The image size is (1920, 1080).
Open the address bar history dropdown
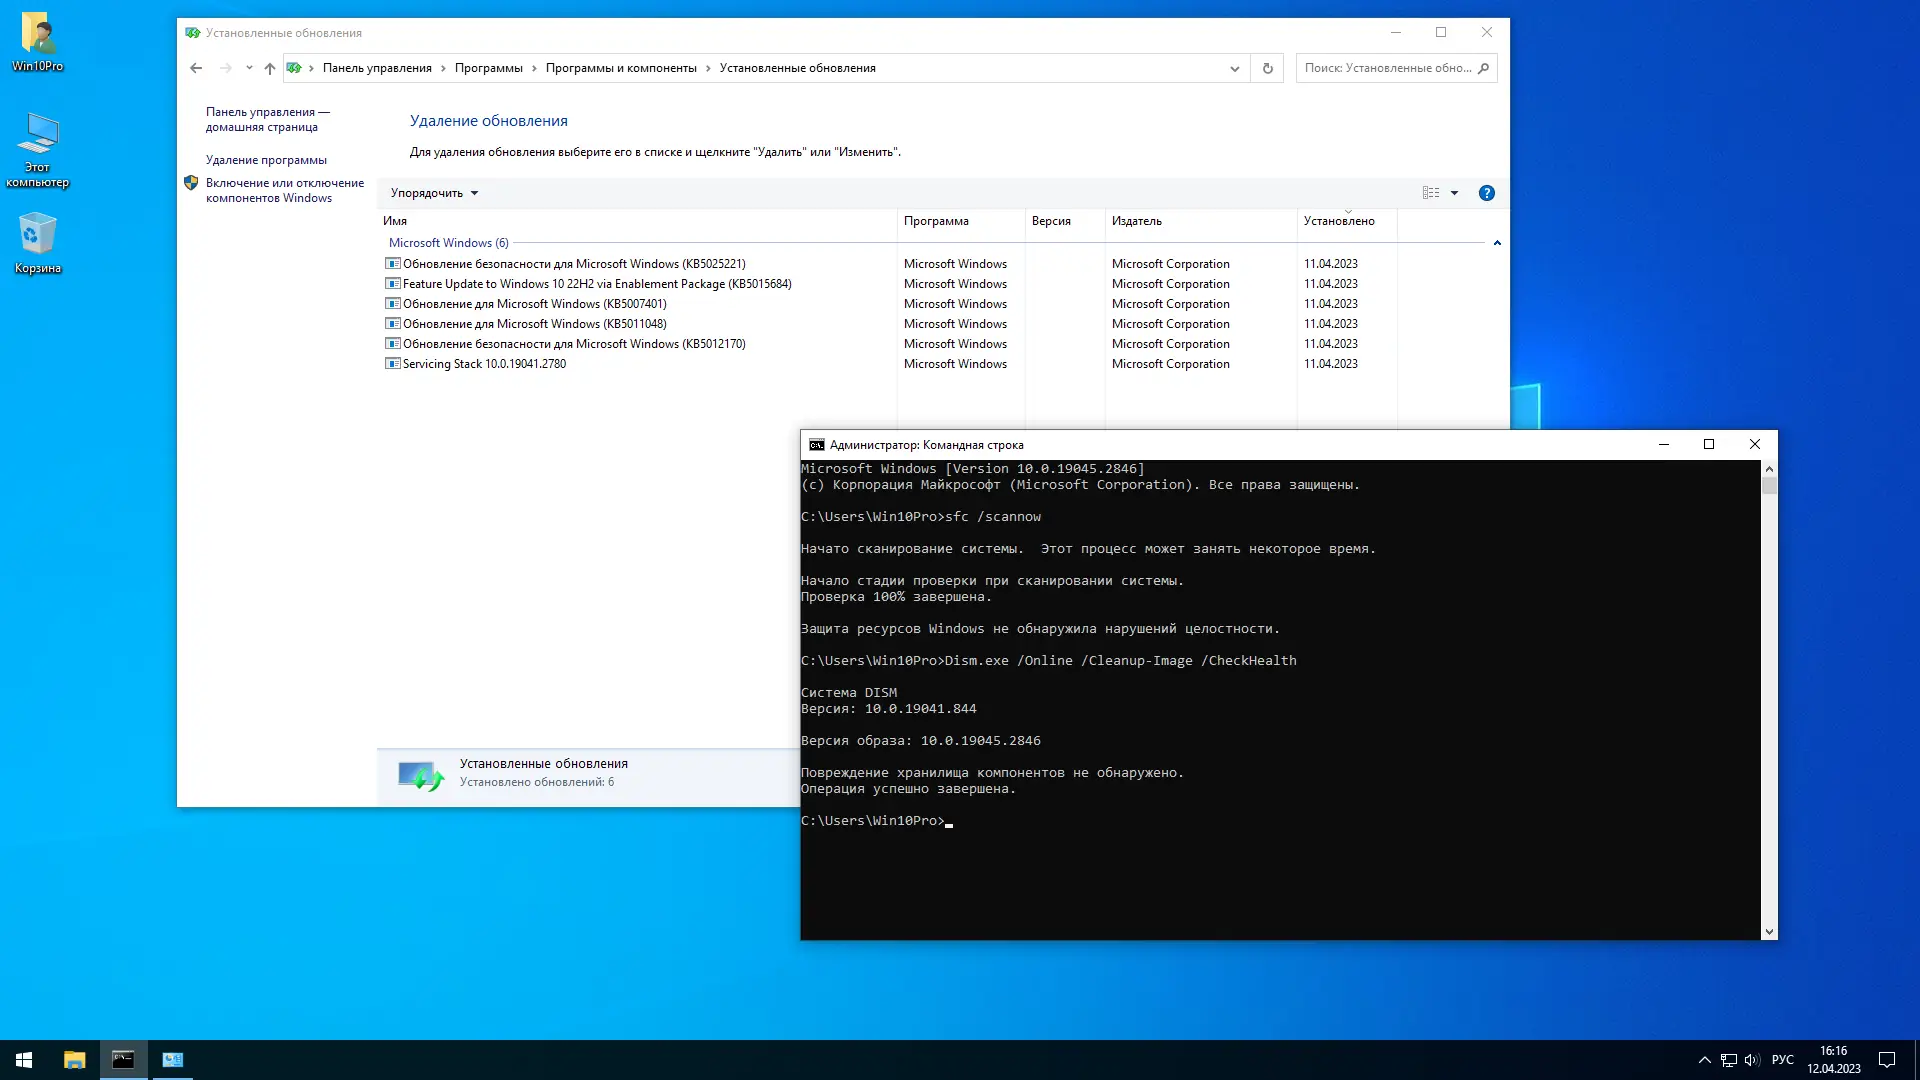click(x=1234, y=68)
